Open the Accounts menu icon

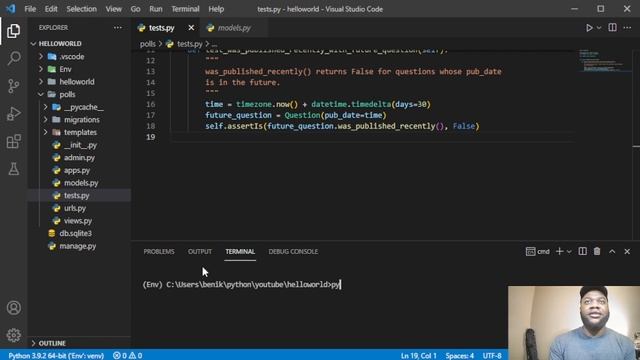coord(13,308)
